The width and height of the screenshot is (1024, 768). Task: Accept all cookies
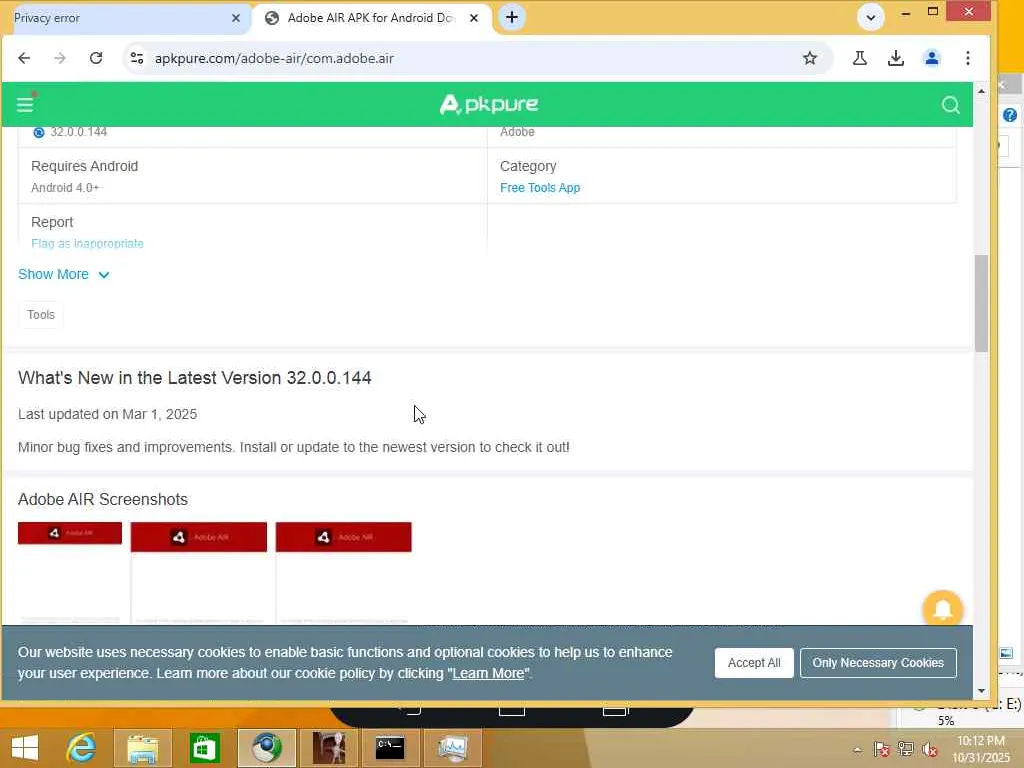click(754, 663)
